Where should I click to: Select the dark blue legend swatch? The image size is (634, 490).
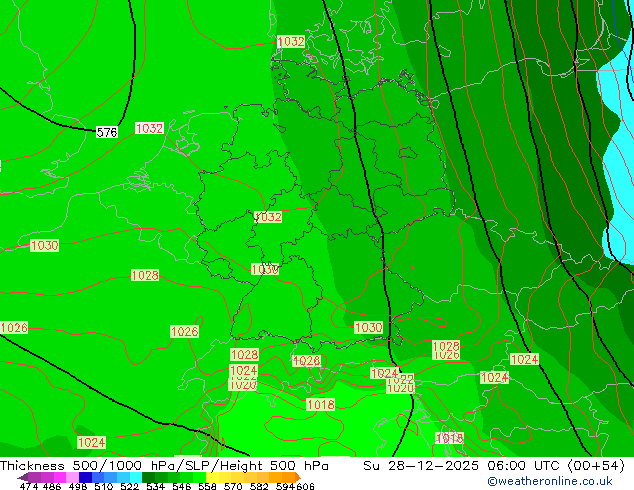pyautogui.click(x=85, y=477)
